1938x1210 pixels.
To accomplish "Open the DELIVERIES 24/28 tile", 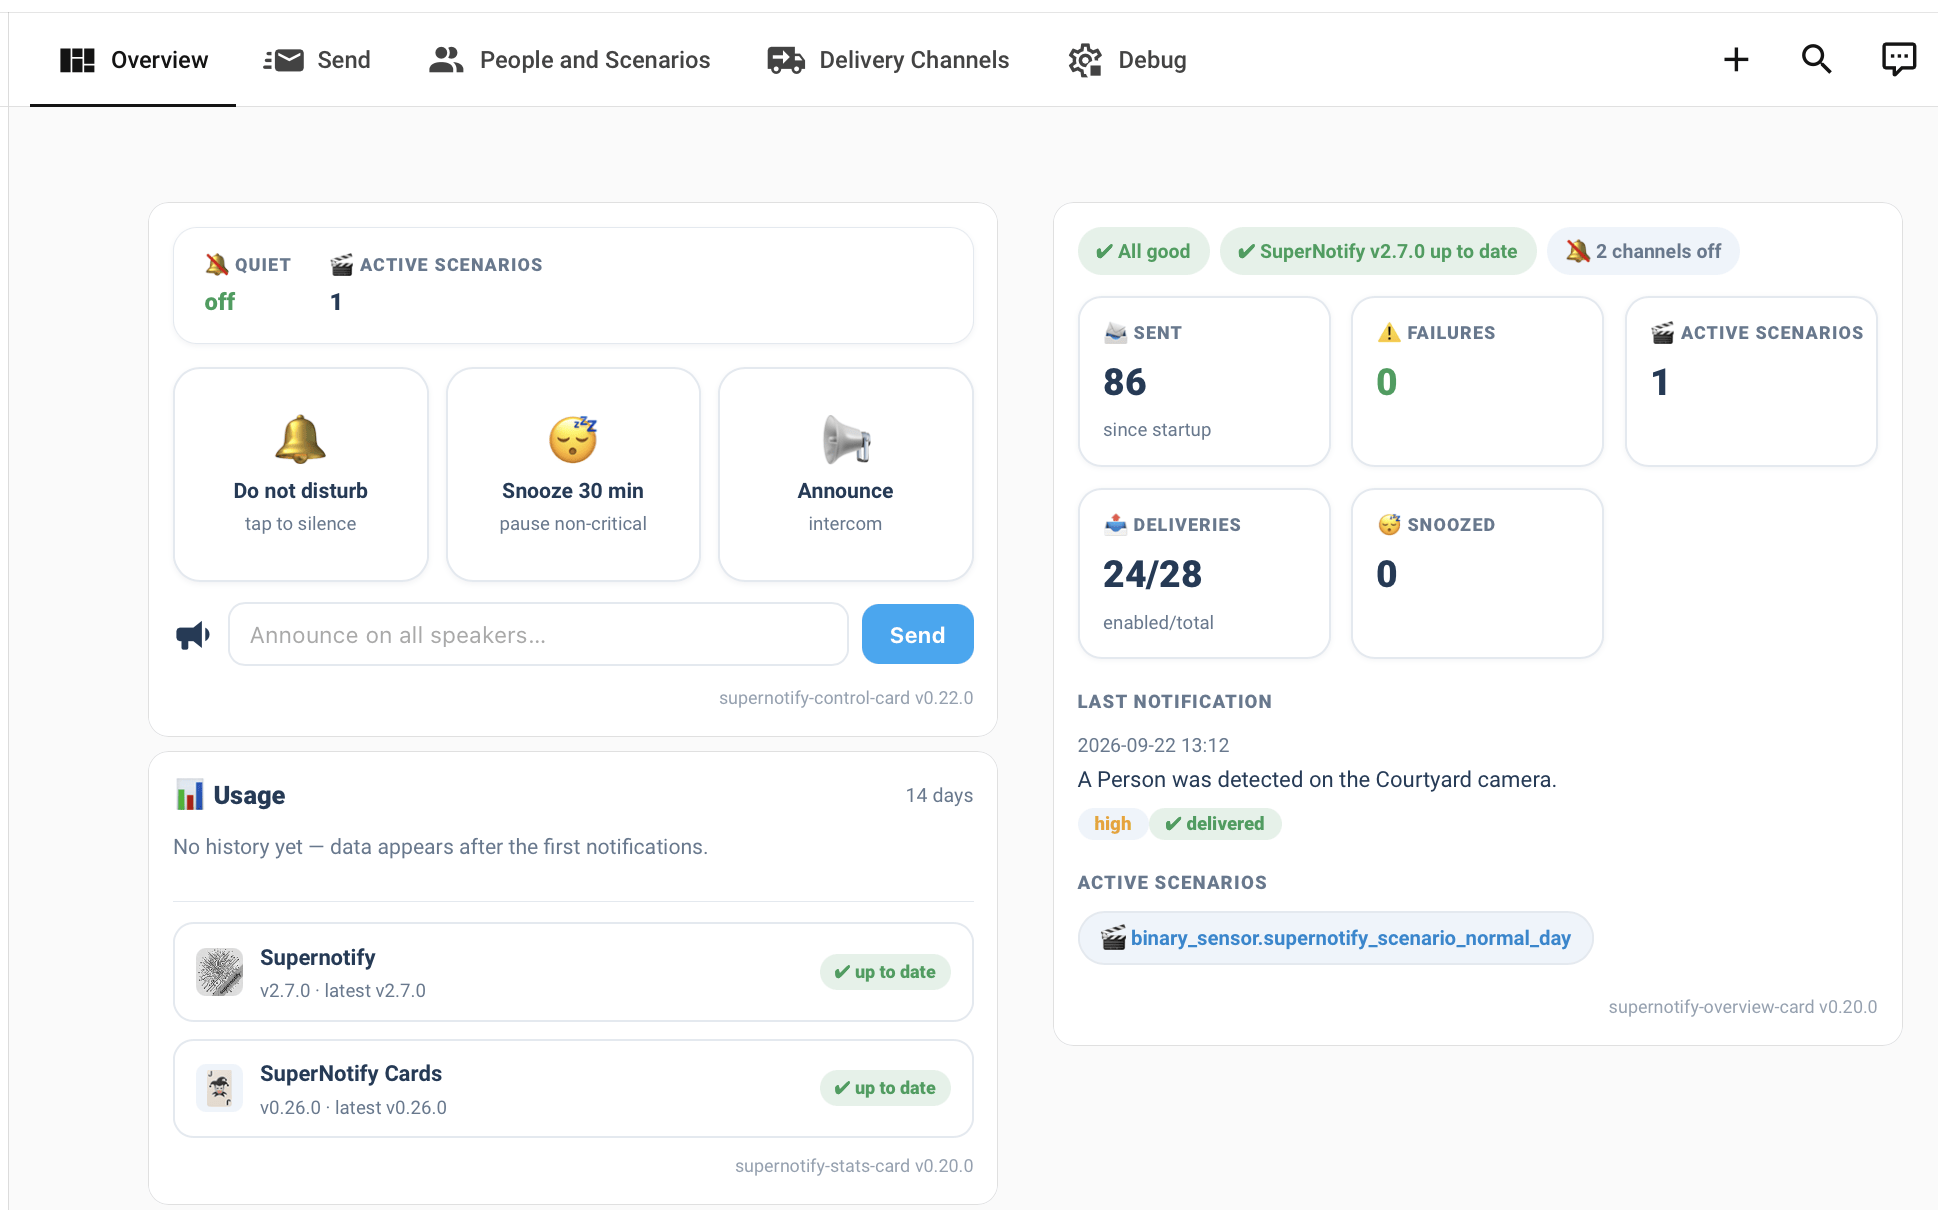I will [x=1204, y=573].
